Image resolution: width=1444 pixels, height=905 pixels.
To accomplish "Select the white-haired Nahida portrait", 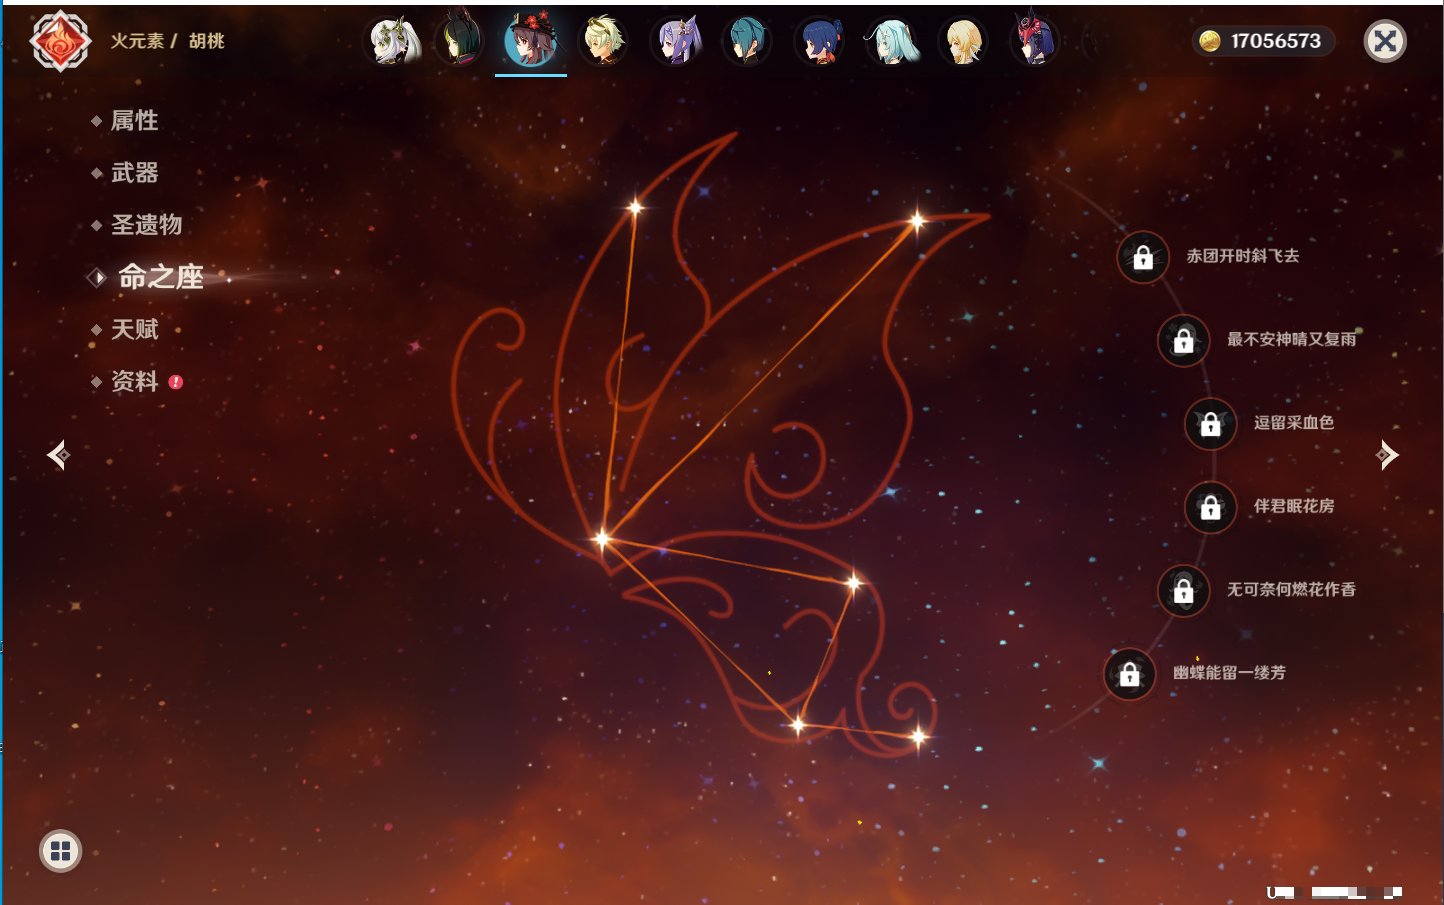I will [394, 41].
